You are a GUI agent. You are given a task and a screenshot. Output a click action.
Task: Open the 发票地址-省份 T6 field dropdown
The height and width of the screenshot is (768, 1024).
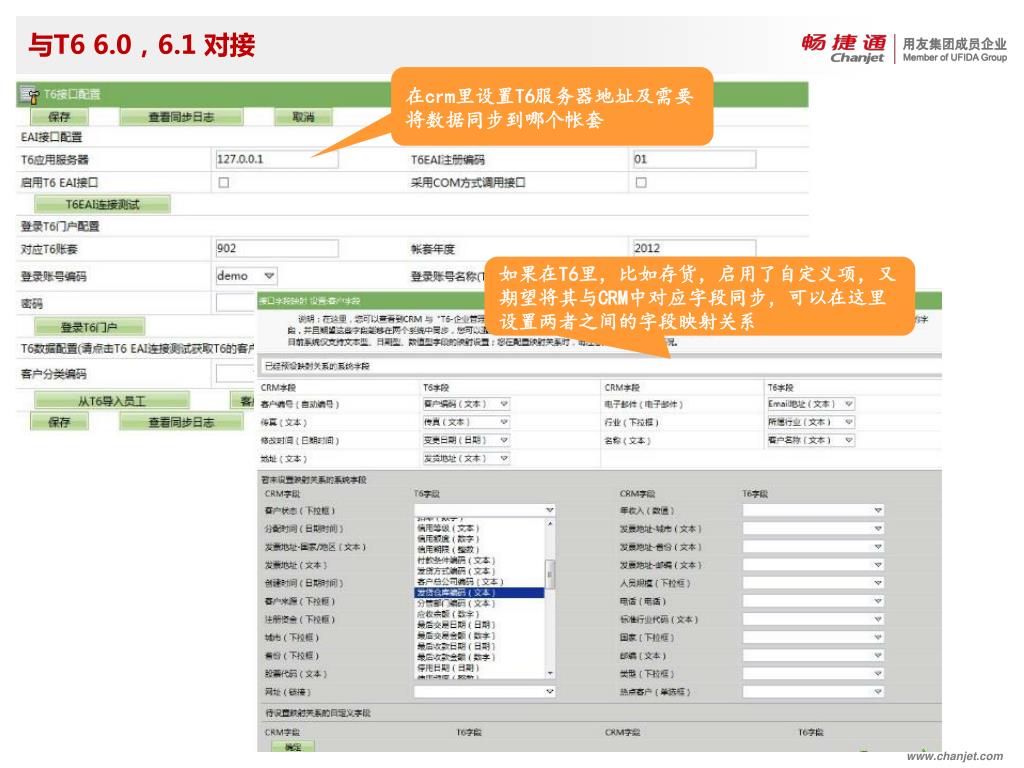pos(878,547)
